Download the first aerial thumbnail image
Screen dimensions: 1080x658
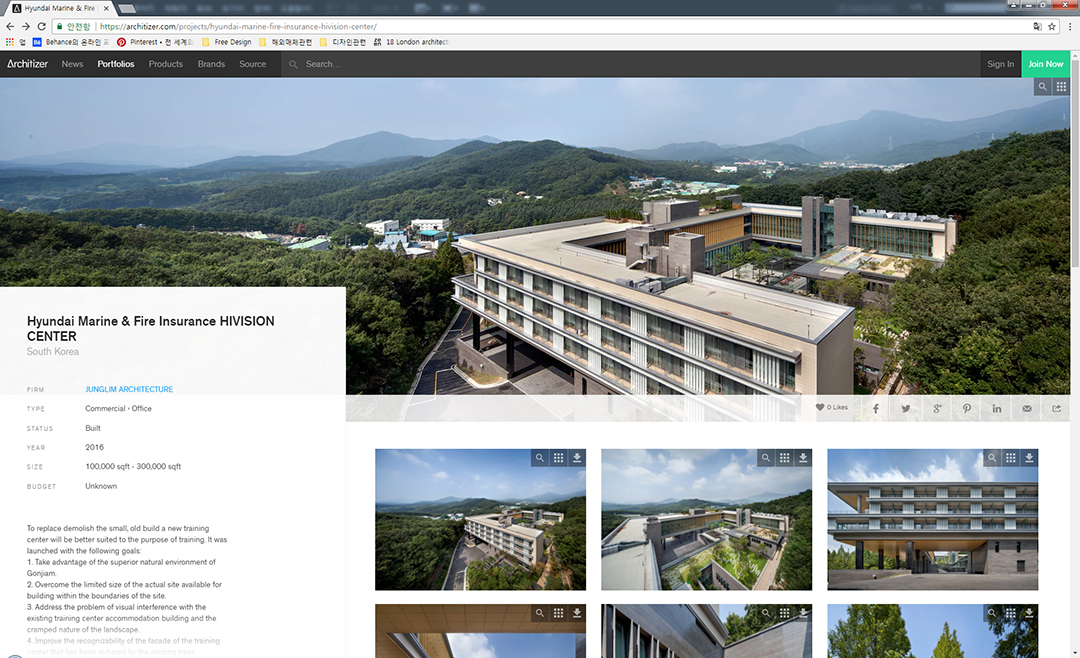click(577, 457)
